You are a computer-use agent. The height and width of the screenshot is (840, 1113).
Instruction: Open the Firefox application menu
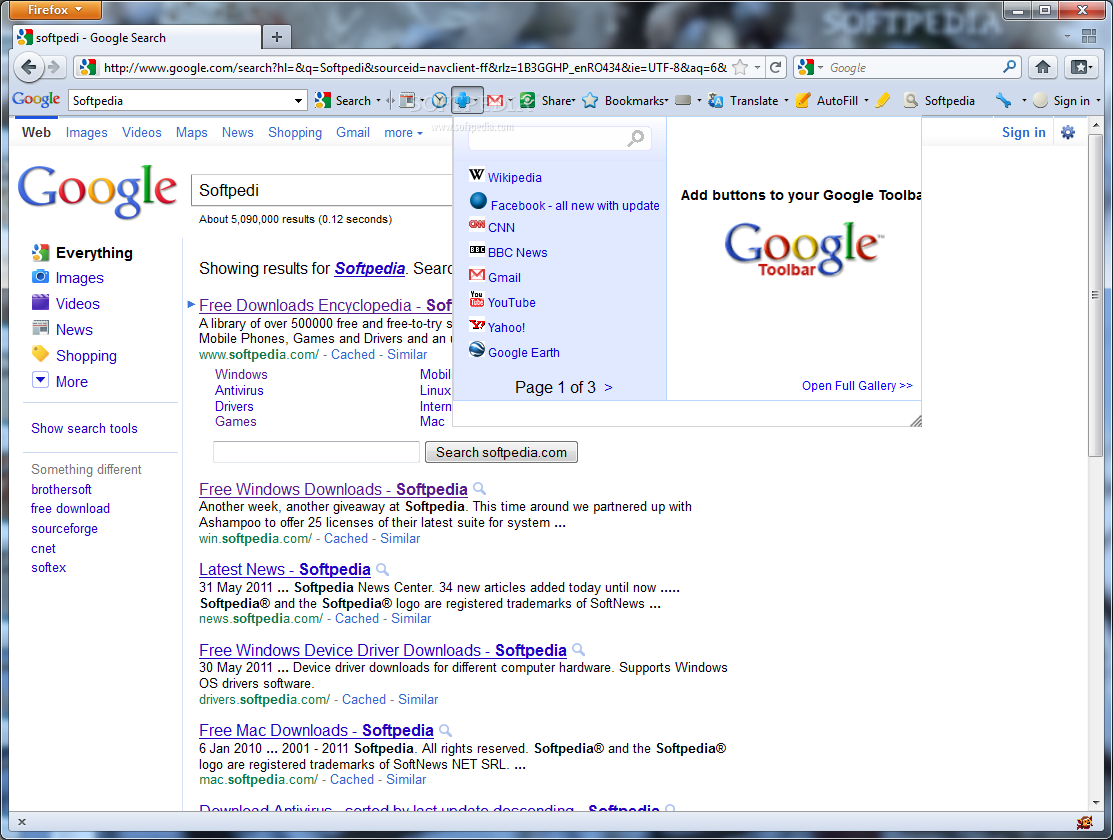click(x=55, y=10)
